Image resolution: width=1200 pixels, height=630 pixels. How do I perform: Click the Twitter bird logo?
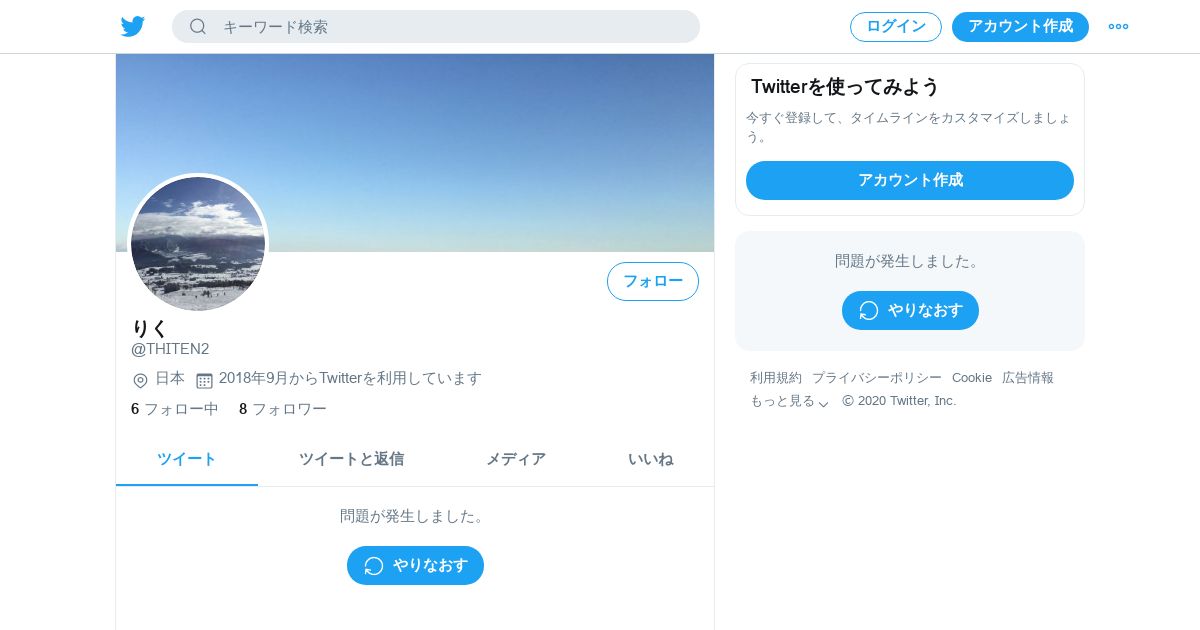[x=133, y=27]
